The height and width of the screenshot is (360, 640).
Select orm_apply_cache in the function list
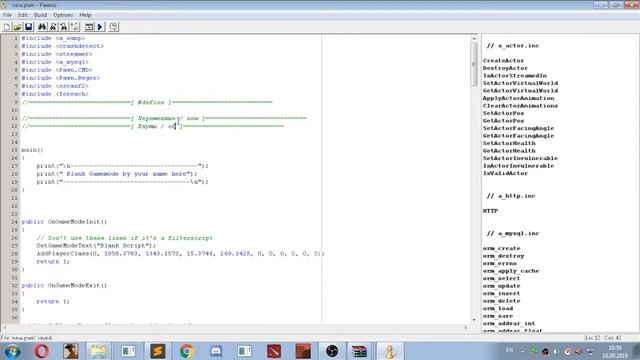(x=511, y=271)
